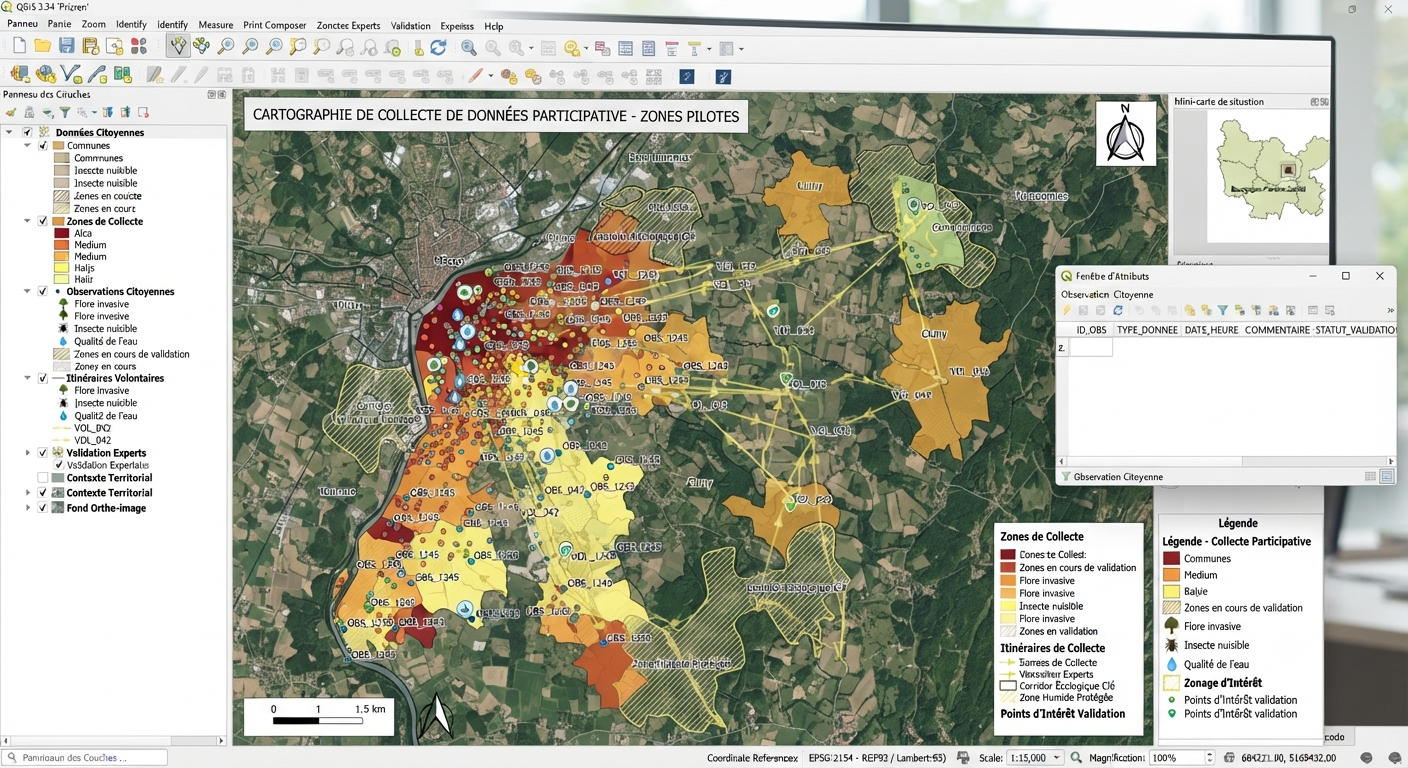Viewport: 1408px width, 768px height.
Task: Uncheck the Validation Expertales sublayer checkbox
Action: click(58, 465)
